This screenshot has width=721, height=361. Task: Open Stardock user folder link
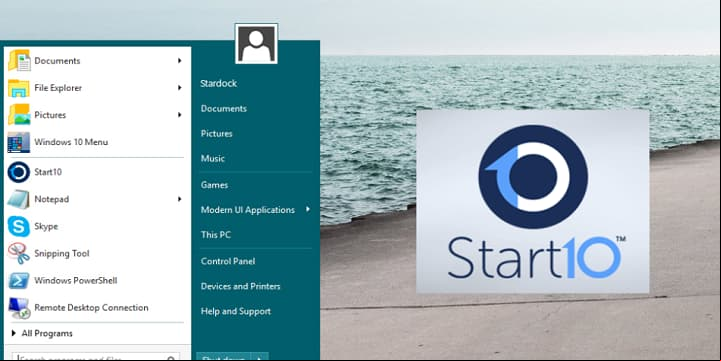(x=218, y=84)
